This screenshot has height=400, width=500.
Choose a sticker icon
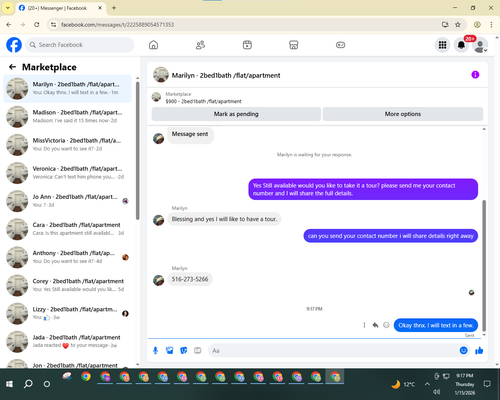click(x=183, y=350)
